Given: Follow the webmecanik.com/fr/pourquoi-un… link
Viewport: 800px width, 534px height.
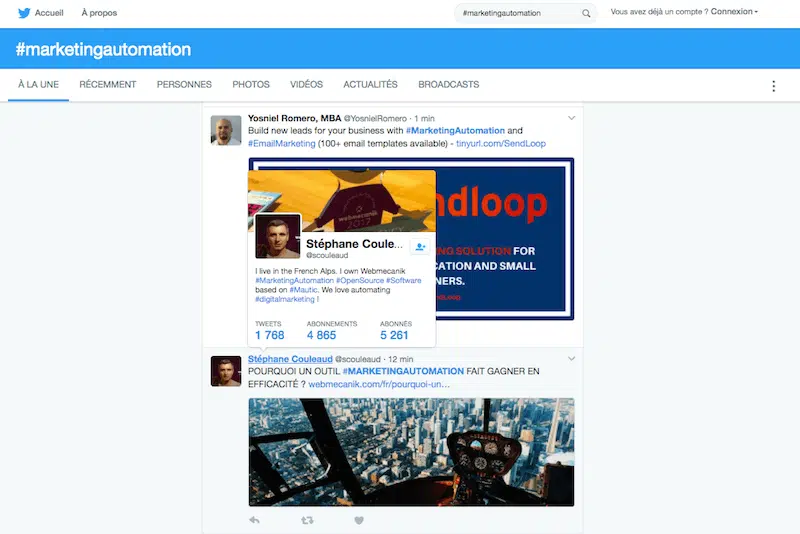Looking at the screenshot, I should coord(379,384).
